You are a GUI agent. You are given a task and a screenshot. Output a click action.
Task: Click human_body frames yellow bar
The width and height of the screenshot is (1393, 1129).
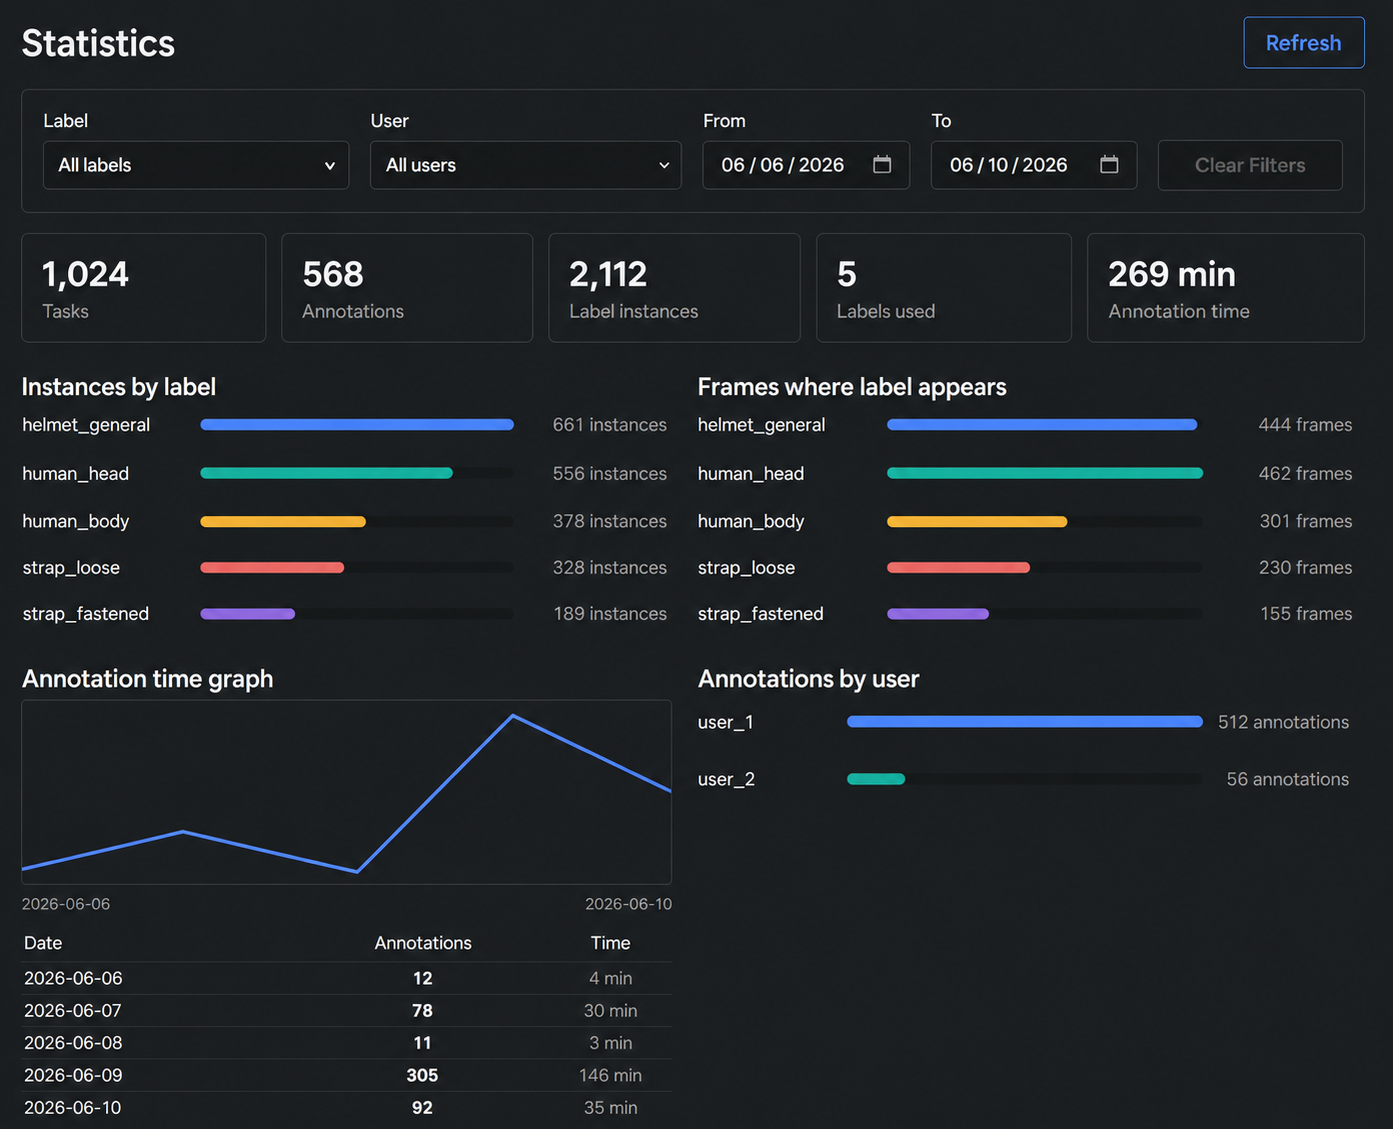click(x=977, y=521)
